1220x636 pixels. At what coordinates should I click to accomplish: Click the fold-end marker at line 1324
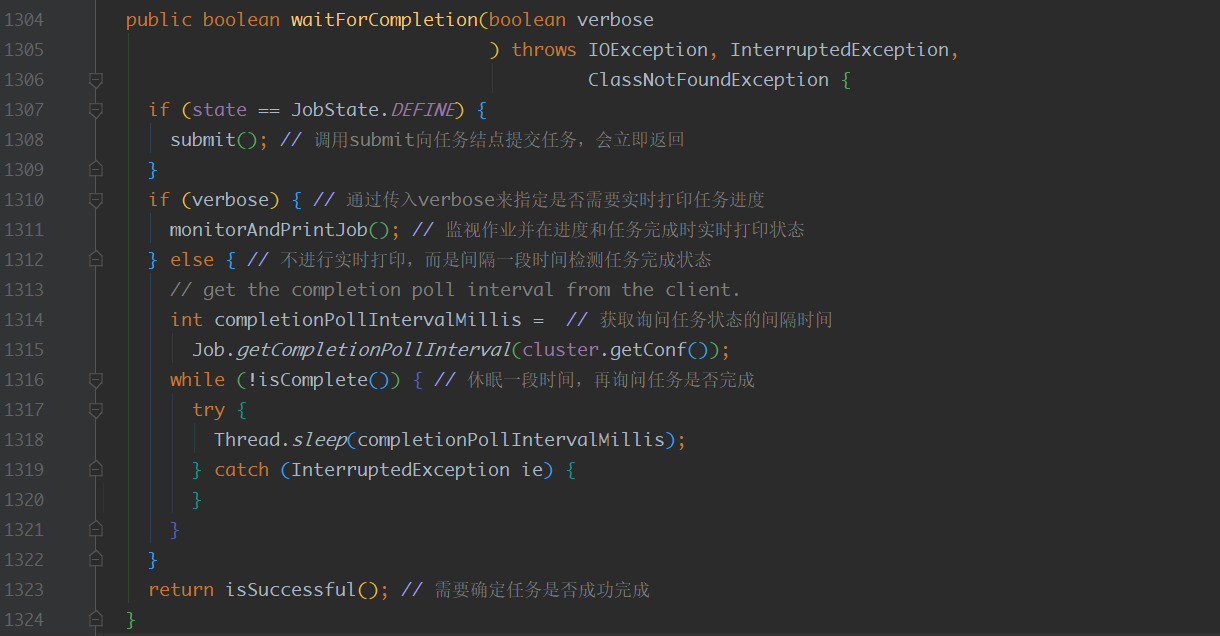pyautogui.click(x=93, y=619)
